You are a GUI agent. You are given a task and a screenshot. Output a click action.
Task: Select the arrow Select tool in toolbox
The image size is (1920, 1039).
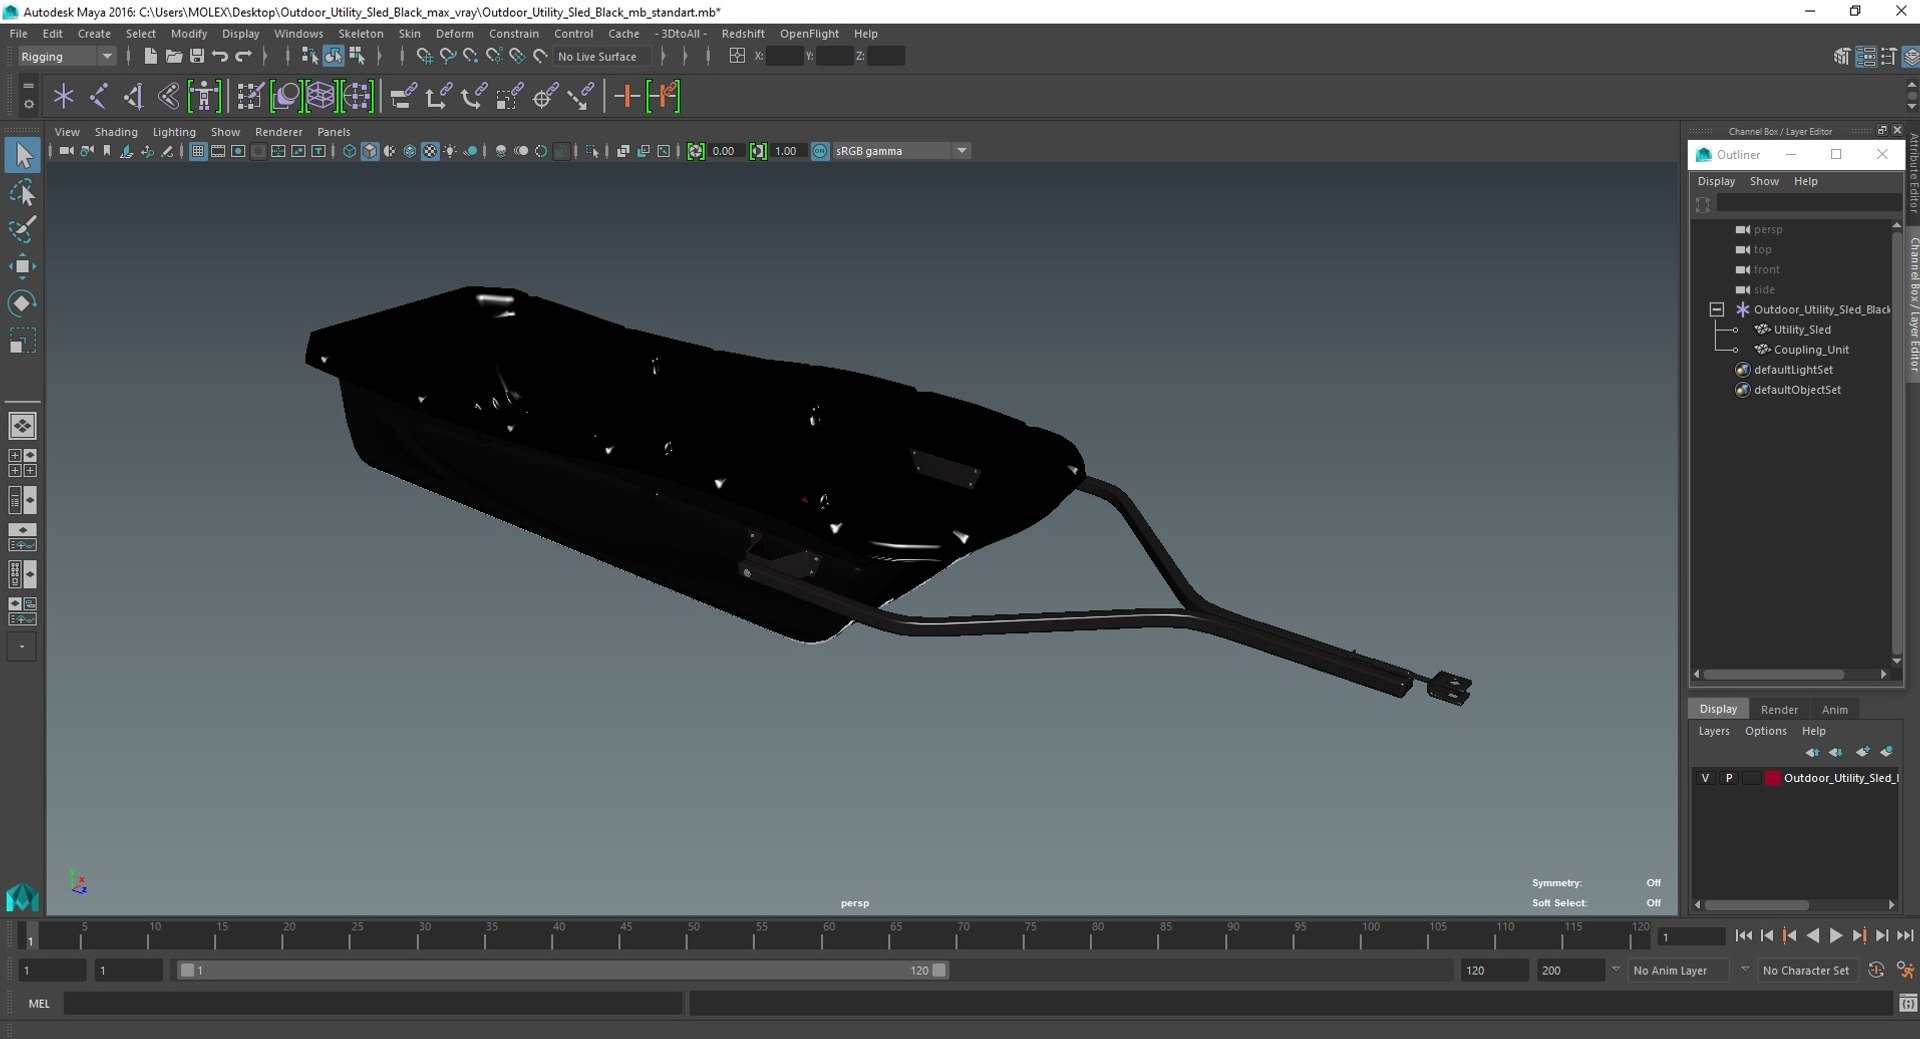point(22,155)
